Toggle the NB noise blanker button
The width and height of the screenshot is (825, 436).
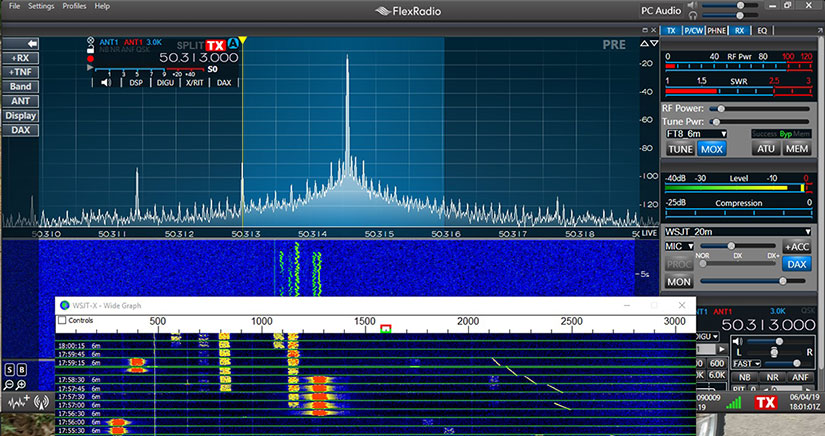point(744,377)
